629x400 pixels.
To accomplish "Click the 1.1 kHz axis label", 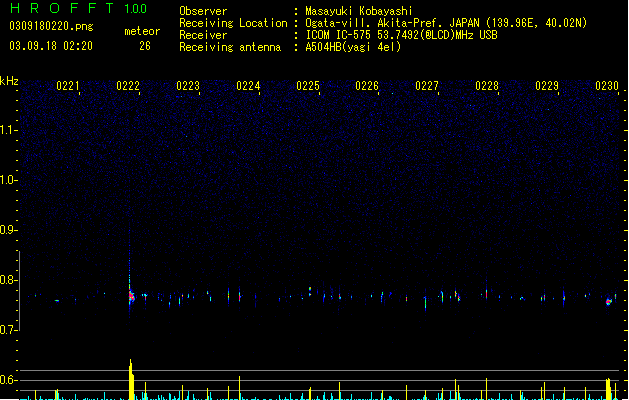I will point(9,130).
